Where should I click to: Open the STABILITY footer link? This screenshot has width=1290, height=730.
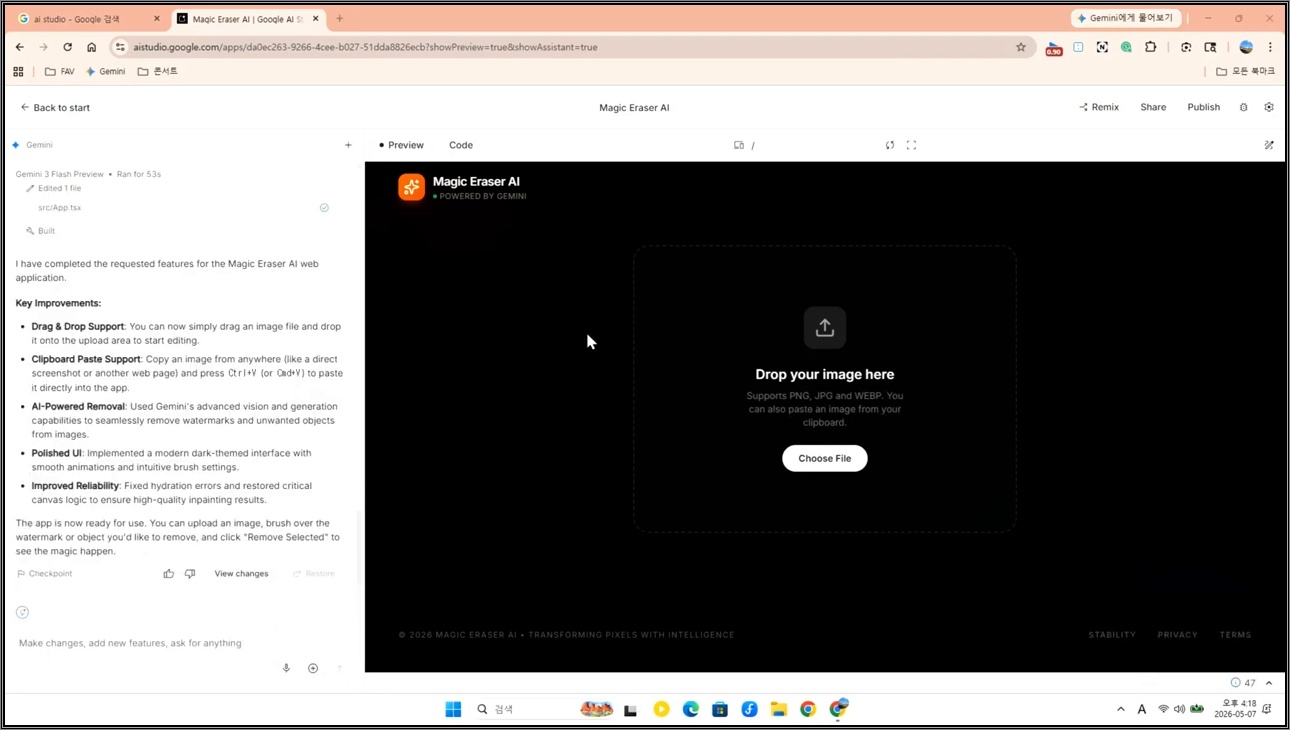click(x=1112, y=635)
